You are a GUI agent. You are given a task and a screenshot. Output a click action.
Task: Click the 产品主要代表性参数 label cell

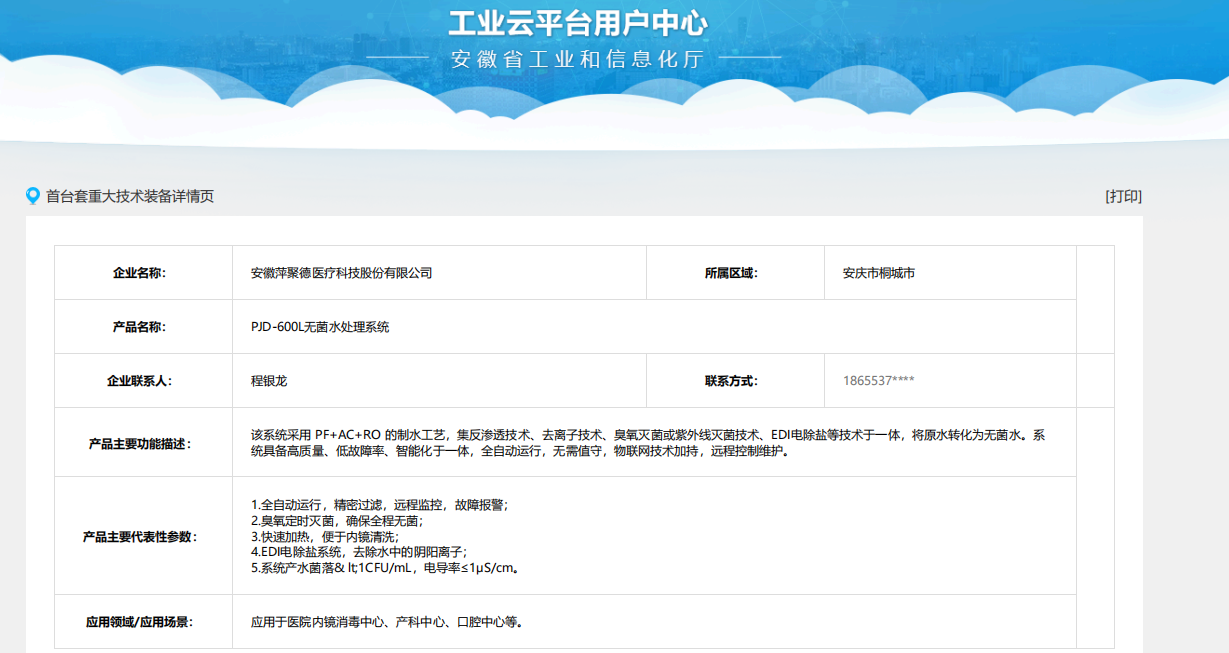tap(143, 535)
